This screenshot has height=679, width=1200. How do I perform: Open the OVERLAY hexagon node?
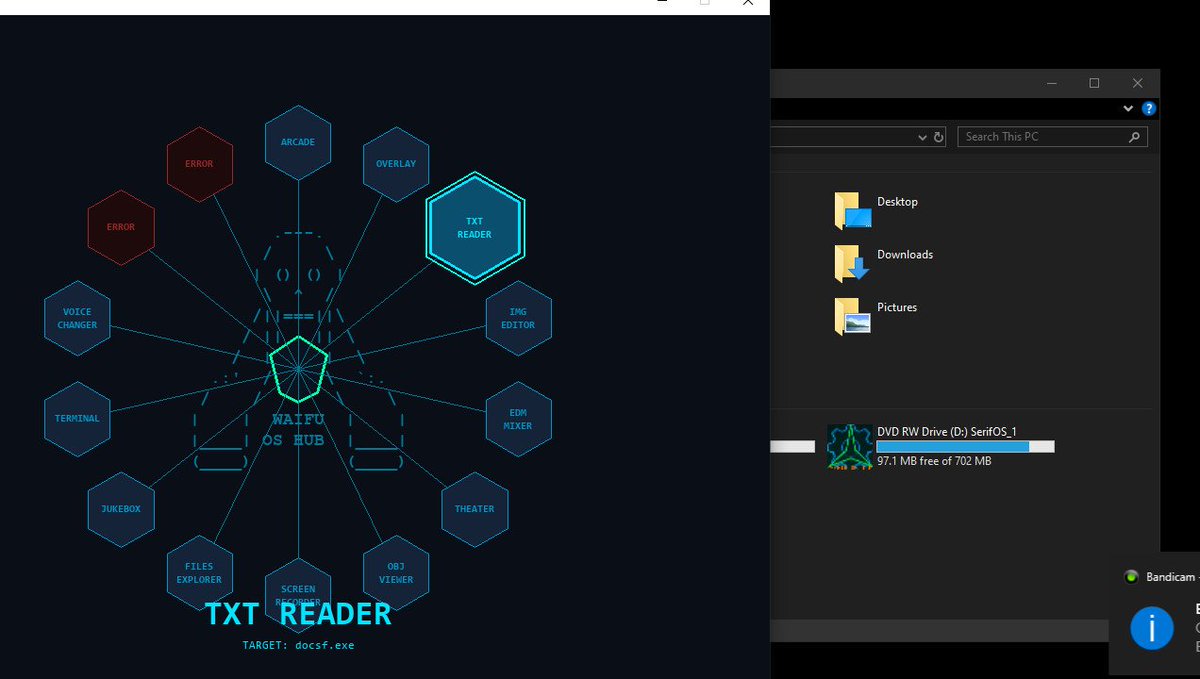click(396, 163)
